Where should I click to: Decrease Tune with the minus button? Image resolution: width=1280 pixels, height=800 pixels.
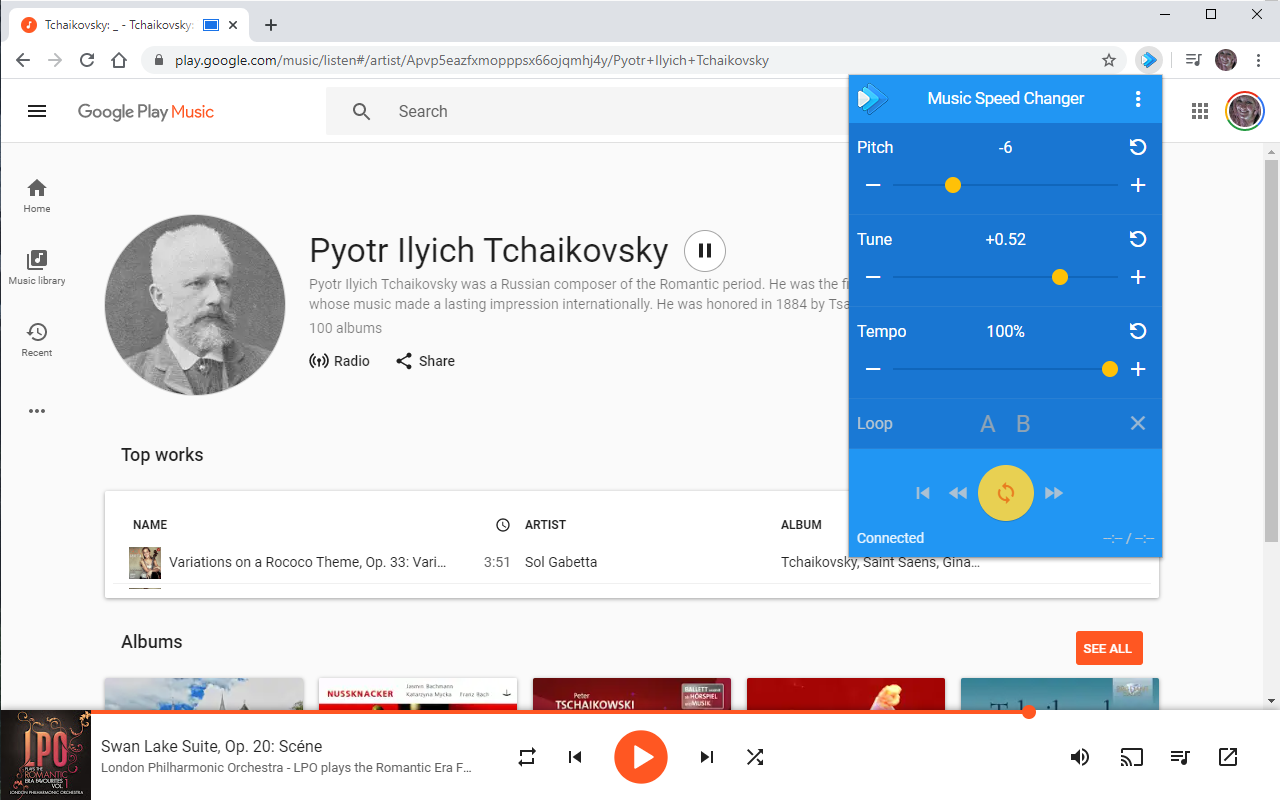pos(873,277)
